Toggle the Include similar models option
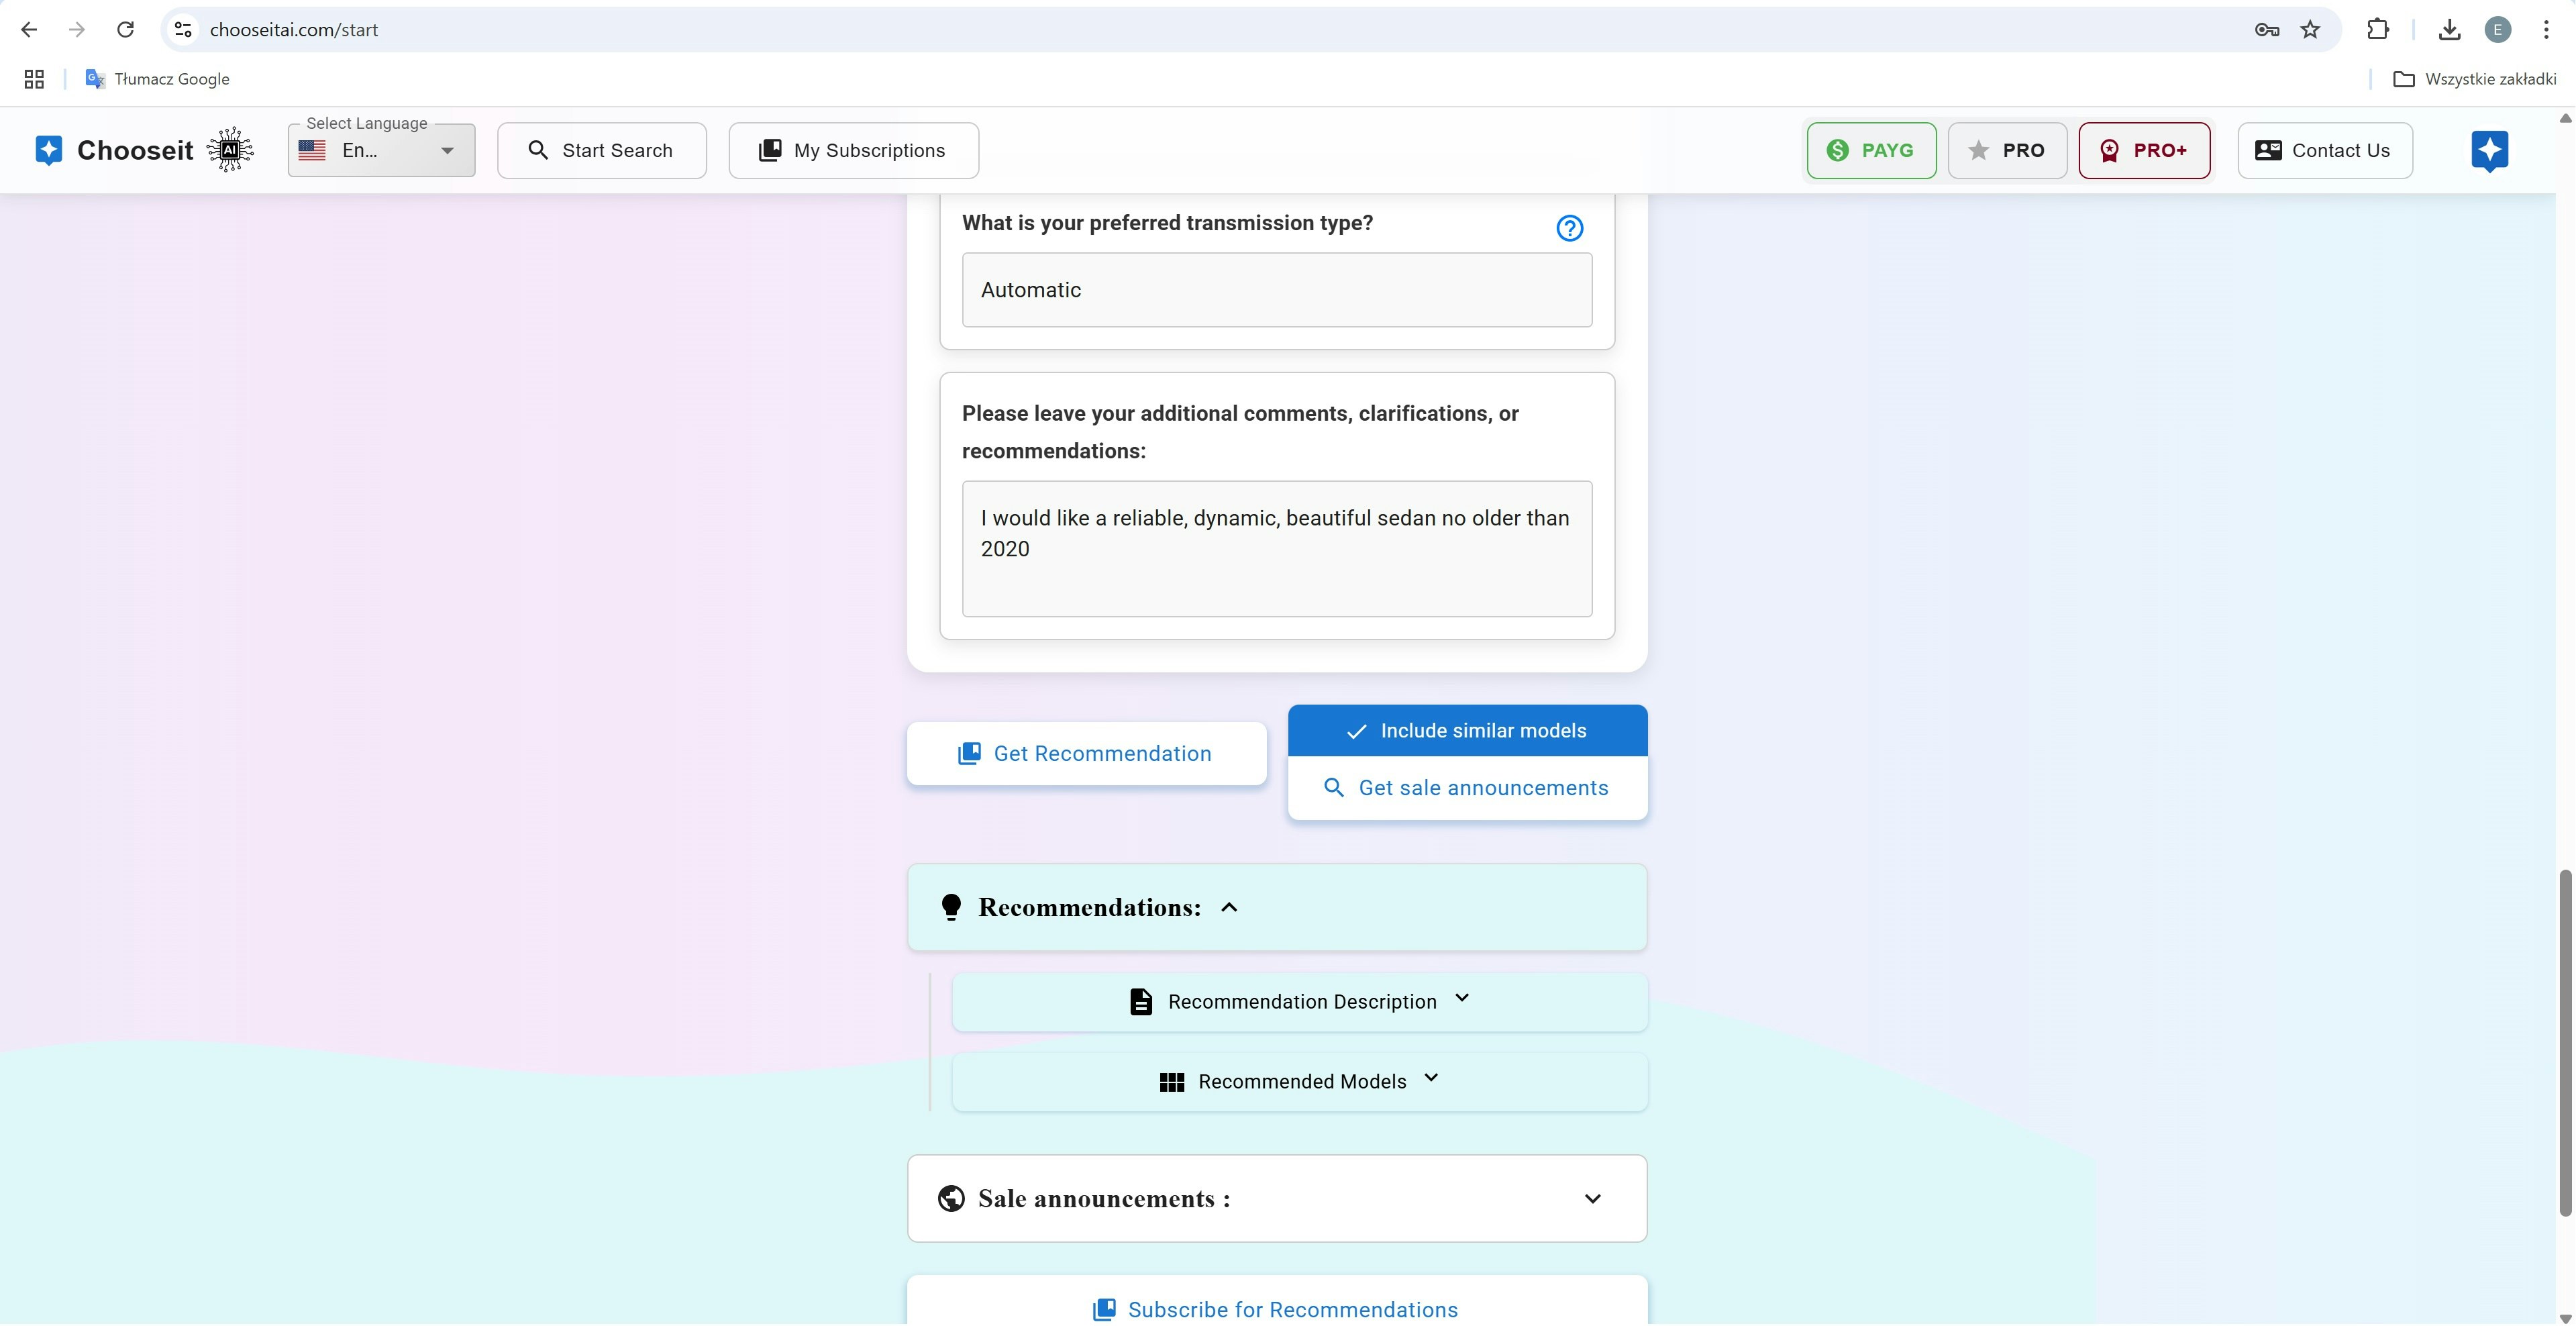2576x1326 pixels. point(1467,731)
